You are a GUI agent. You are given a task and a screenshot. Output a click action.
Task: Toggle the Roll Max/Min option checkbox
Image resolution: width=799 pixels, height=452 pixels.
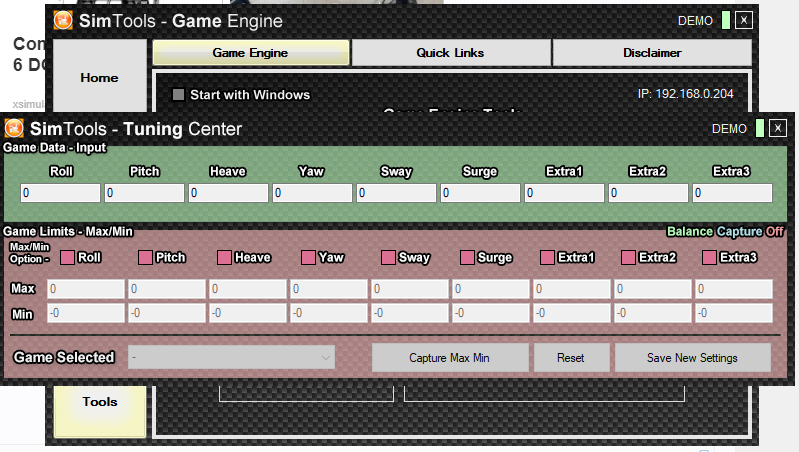pyautogui.click(x=67, y=257)
